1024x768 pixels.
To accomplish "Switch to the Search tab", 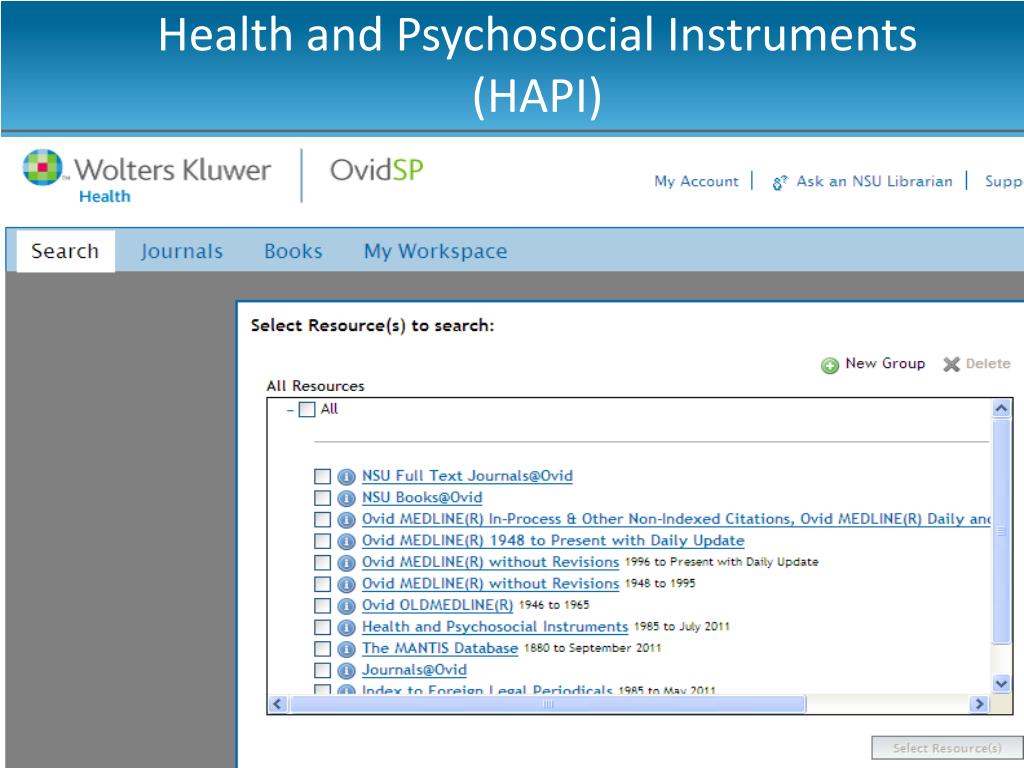I will (x=65, y=251).
